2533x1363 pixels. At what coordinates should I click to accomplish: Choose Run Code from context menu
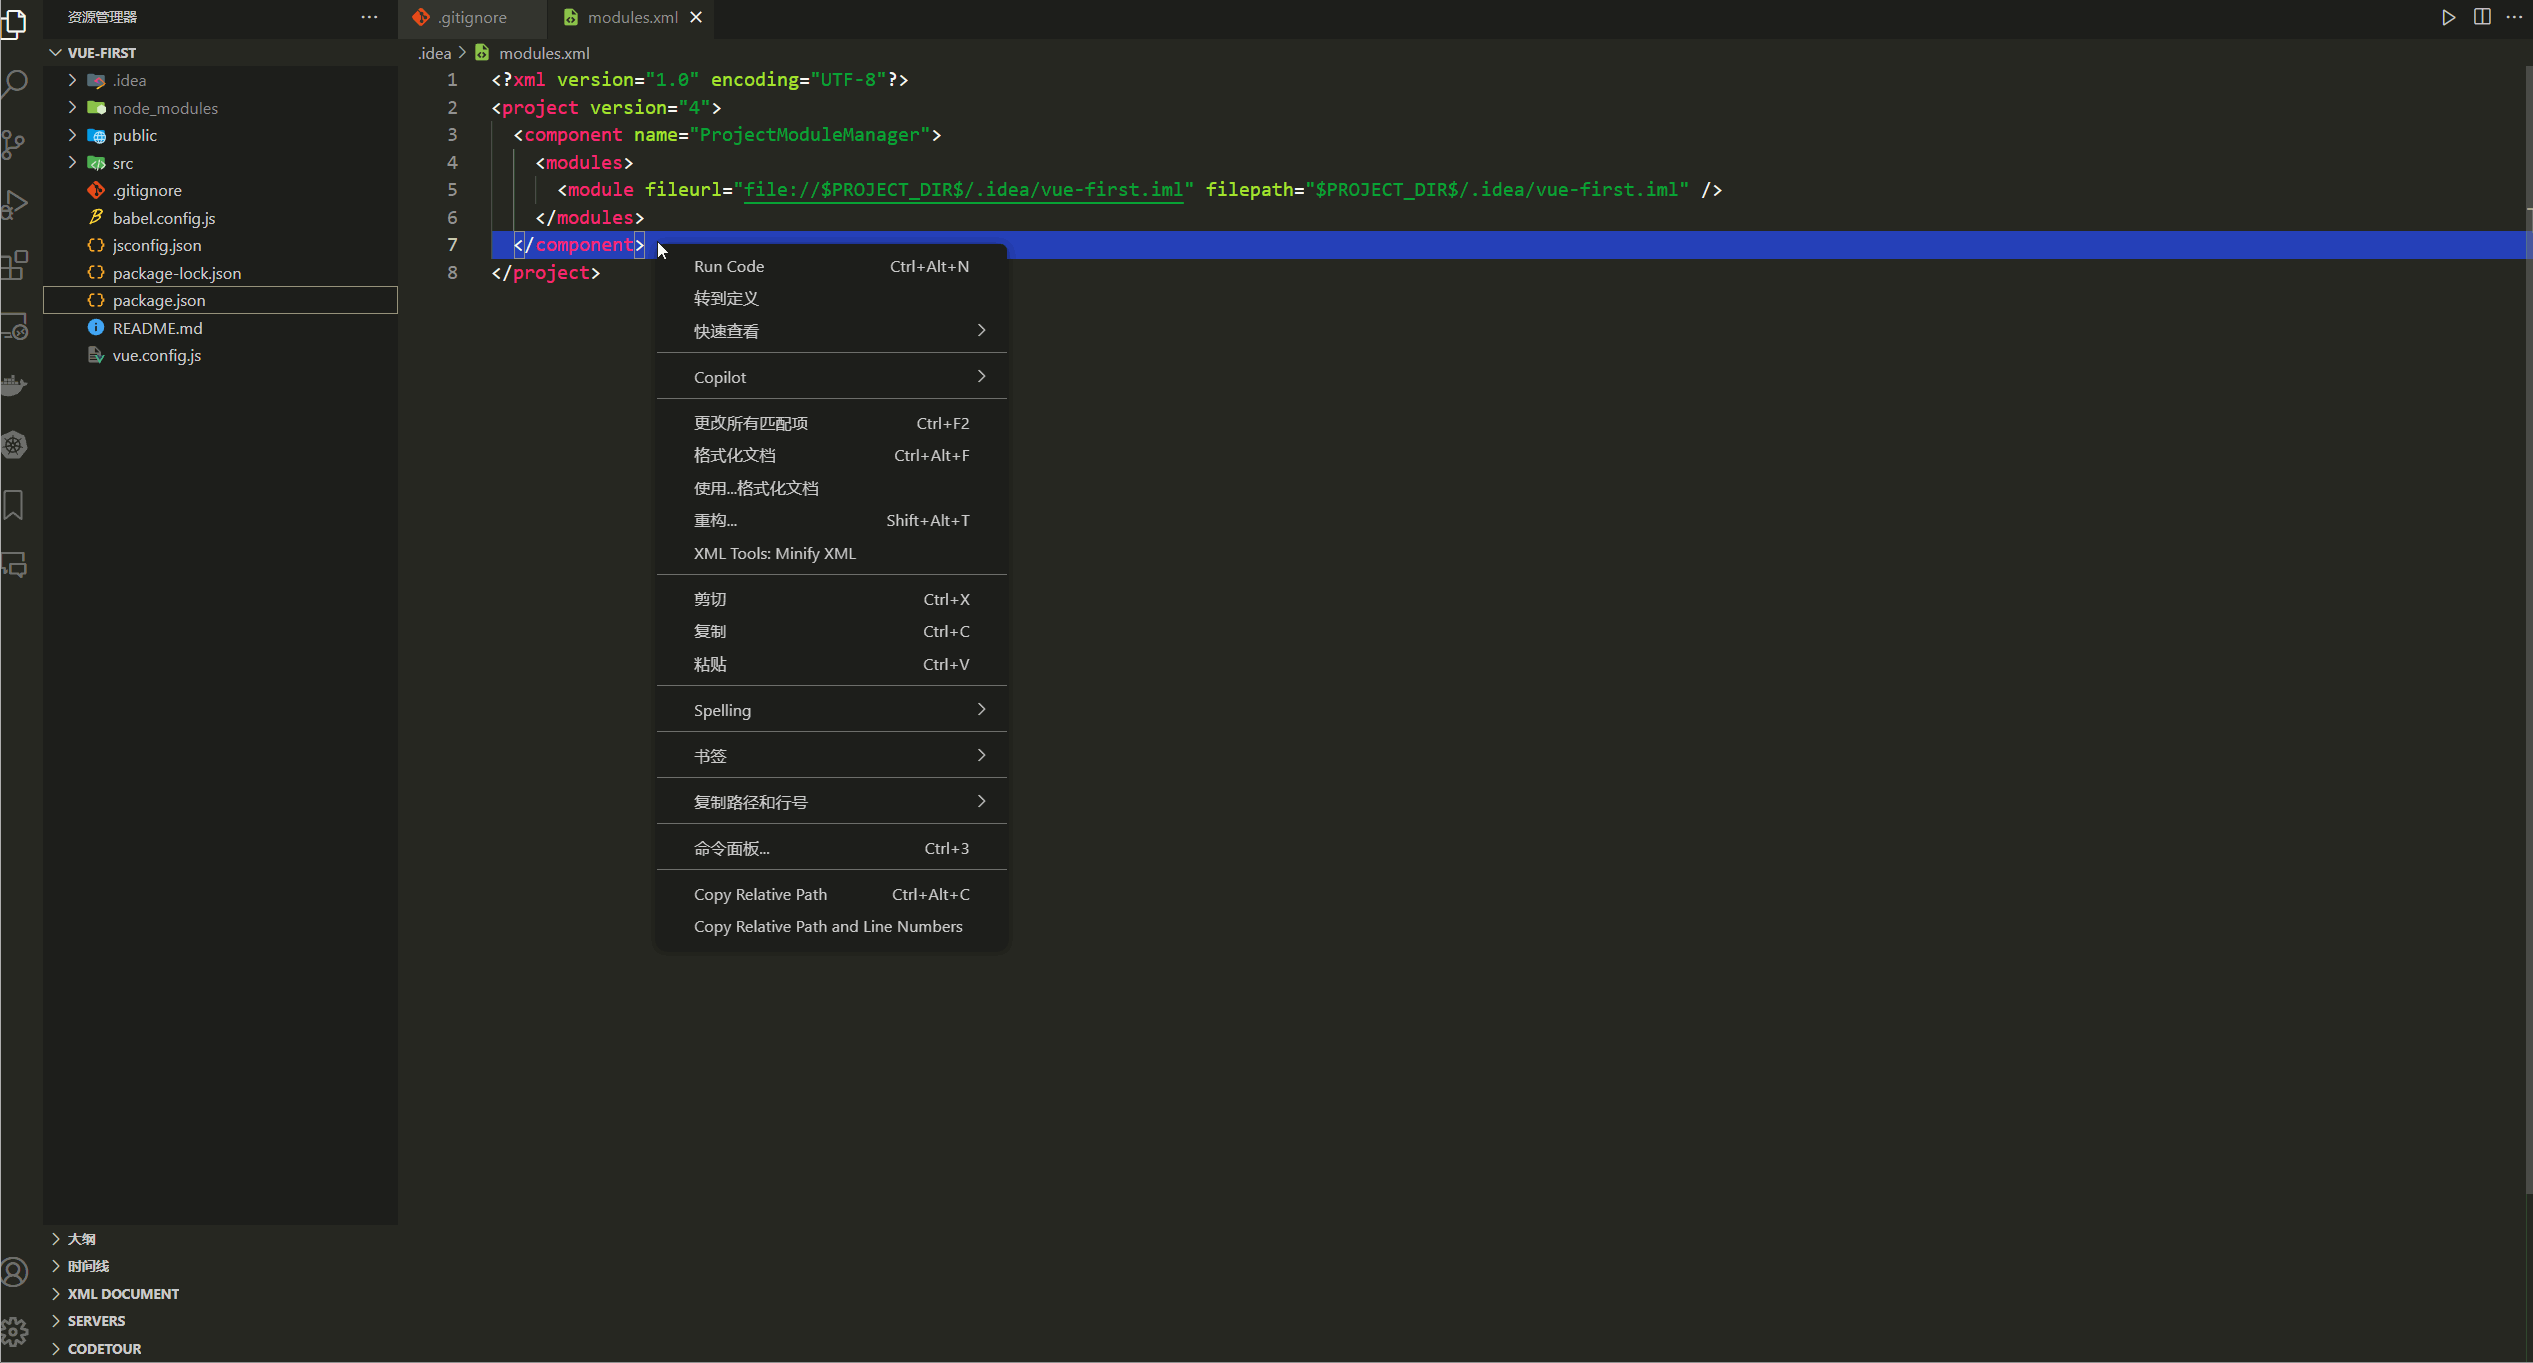pyautogui.click(x=729, y=266)
